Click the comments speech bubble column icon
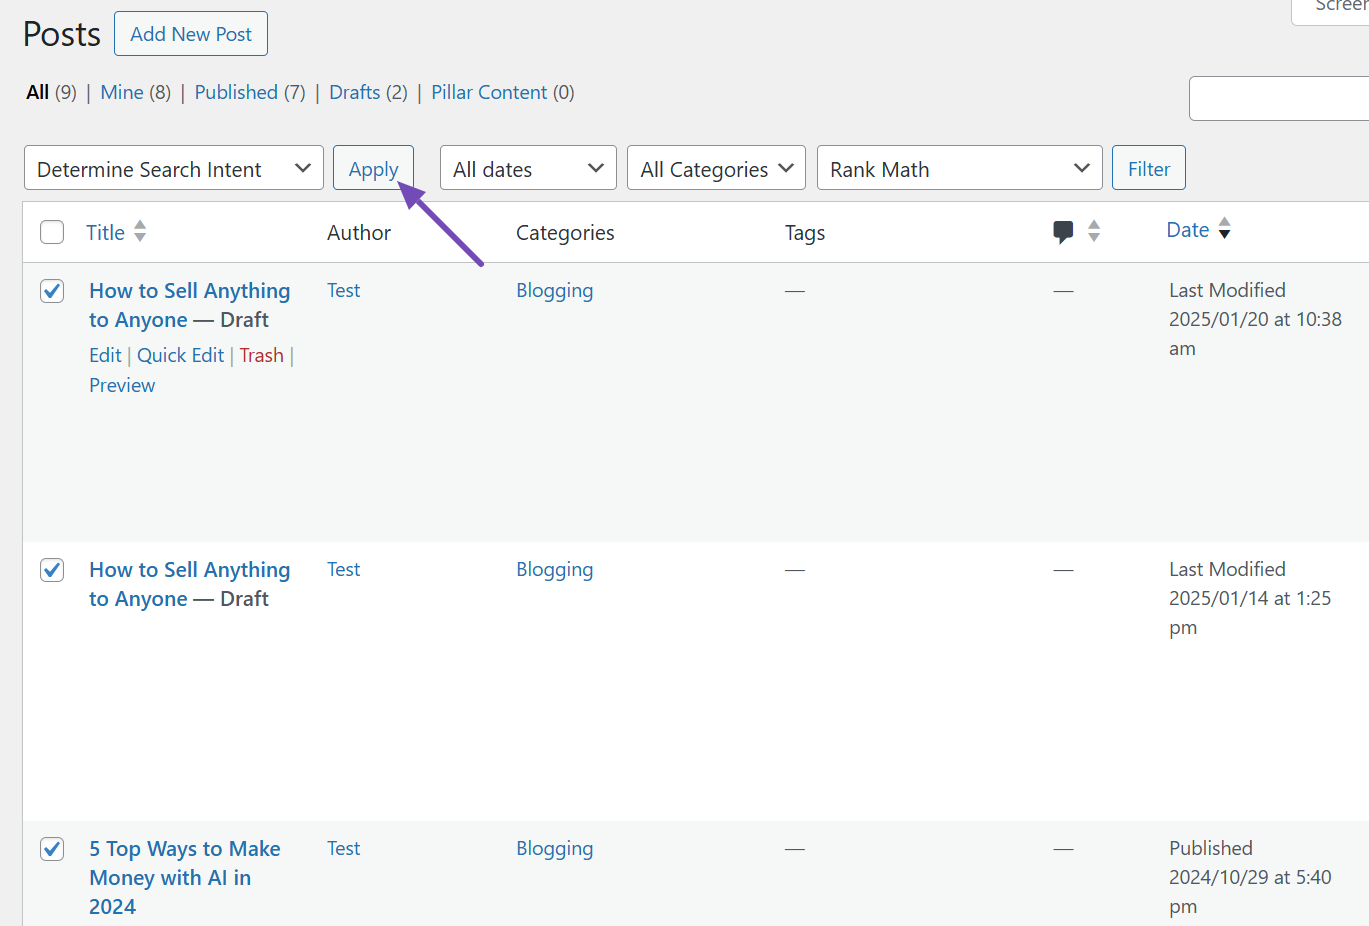 click(x=1063, y=232)
